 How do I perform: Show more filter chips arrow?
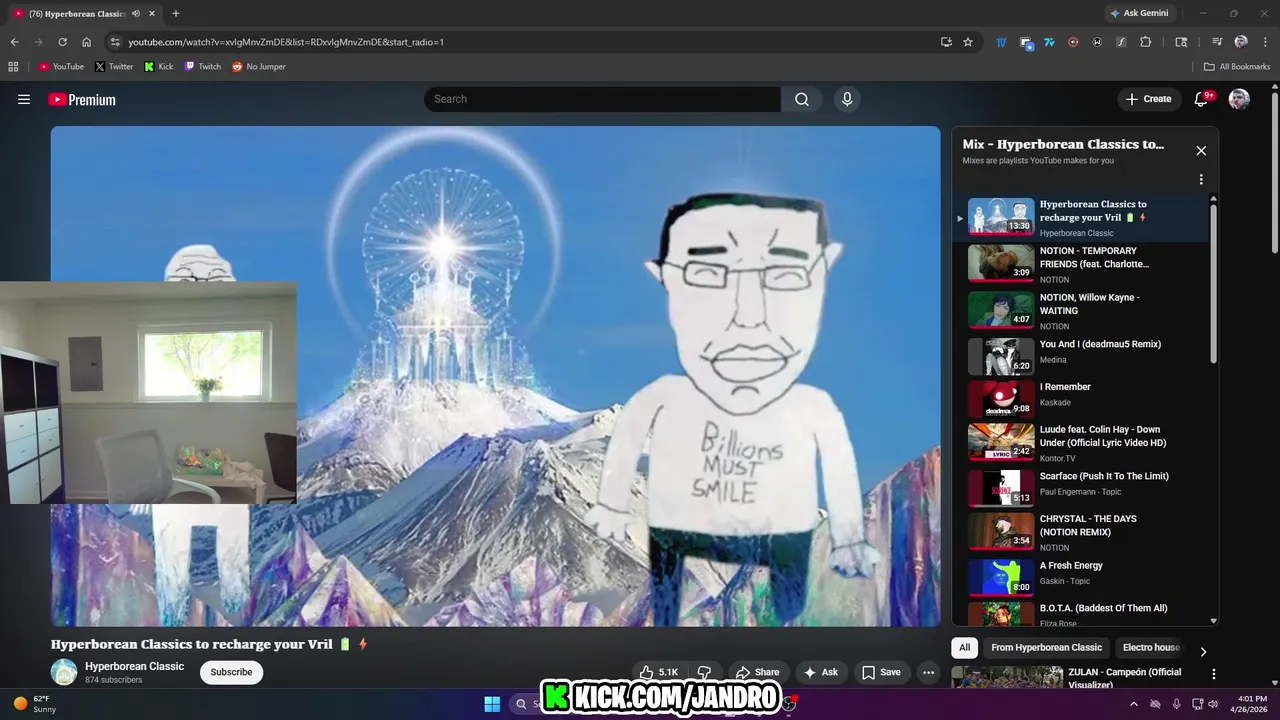click(1203, 651)
